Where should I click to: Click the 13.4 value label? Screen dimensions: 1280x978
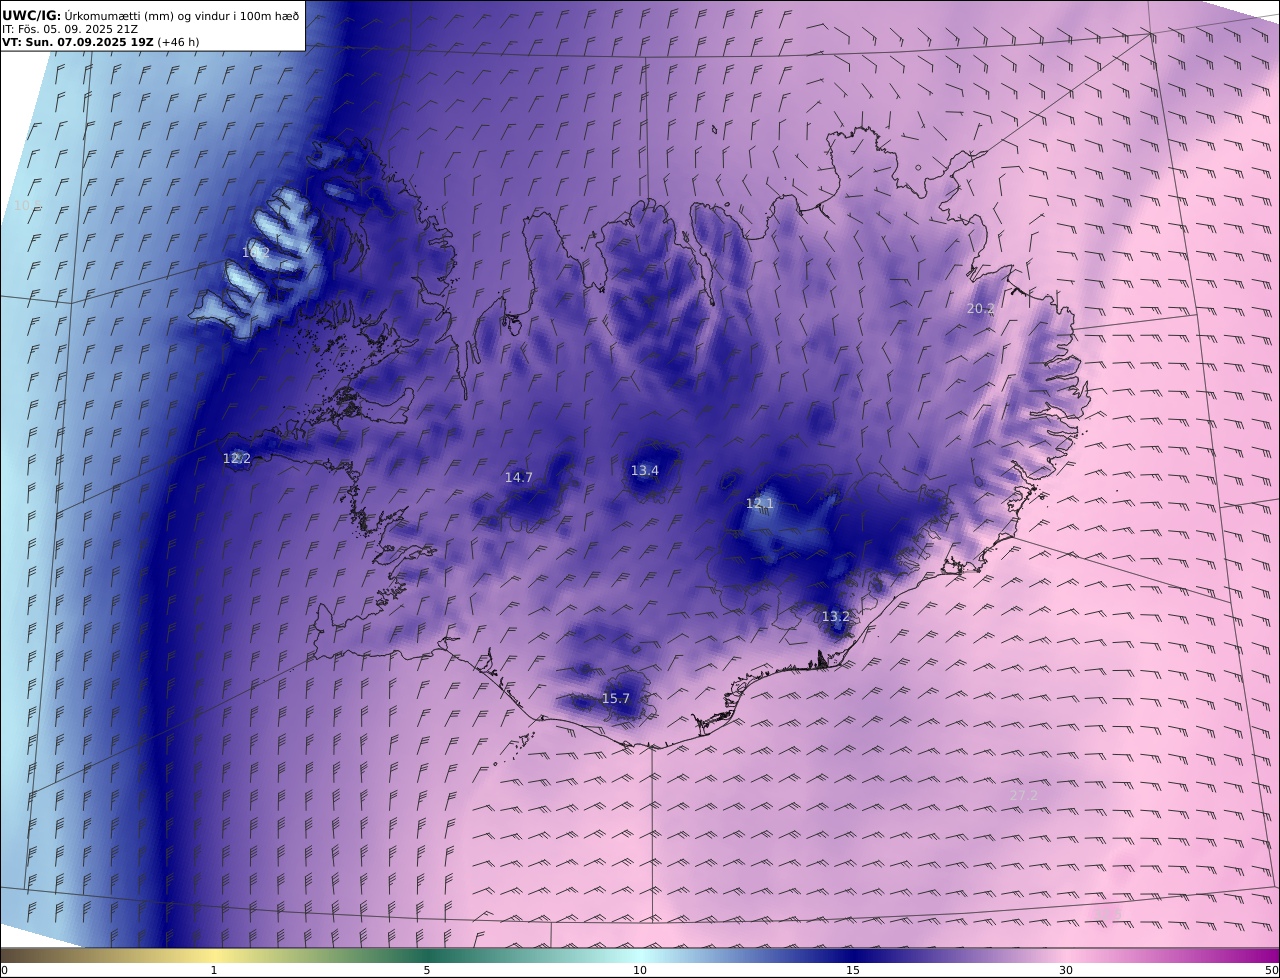point(645,471)
